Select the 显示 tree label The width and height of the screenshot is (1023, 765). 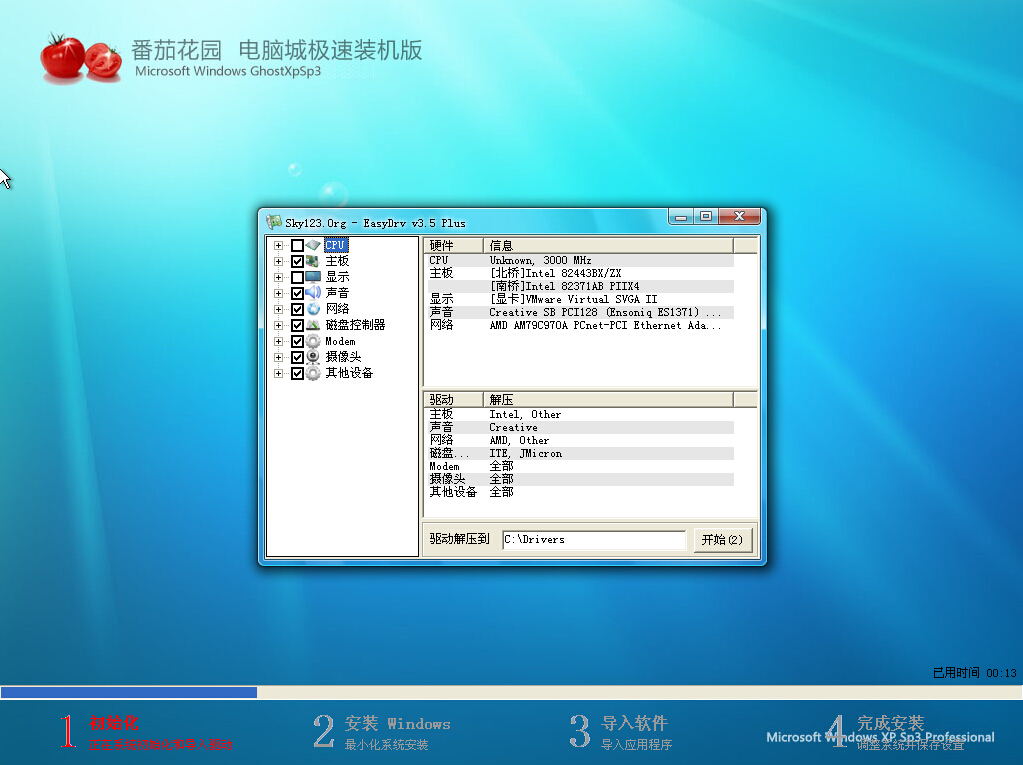click(337, 277)
